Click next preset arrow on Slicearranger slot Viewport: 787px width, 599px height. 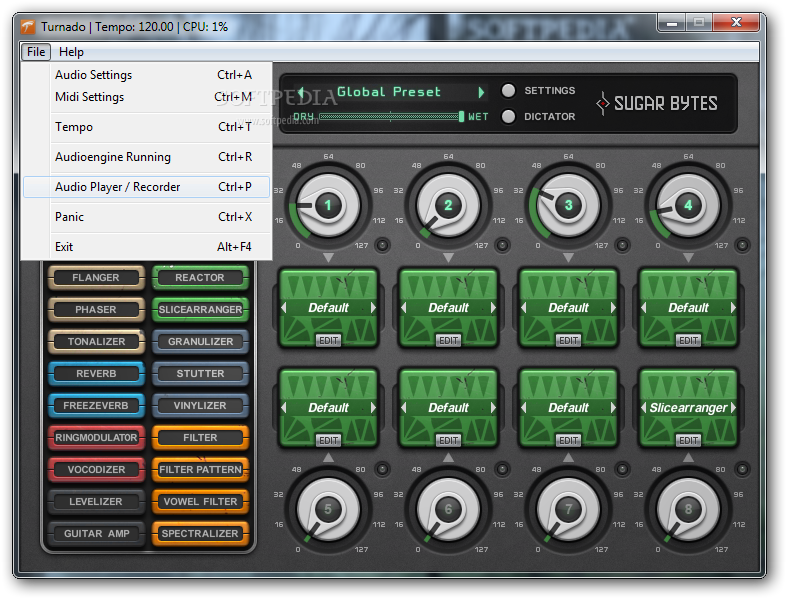pyautogui.click(x=733, y=408)
